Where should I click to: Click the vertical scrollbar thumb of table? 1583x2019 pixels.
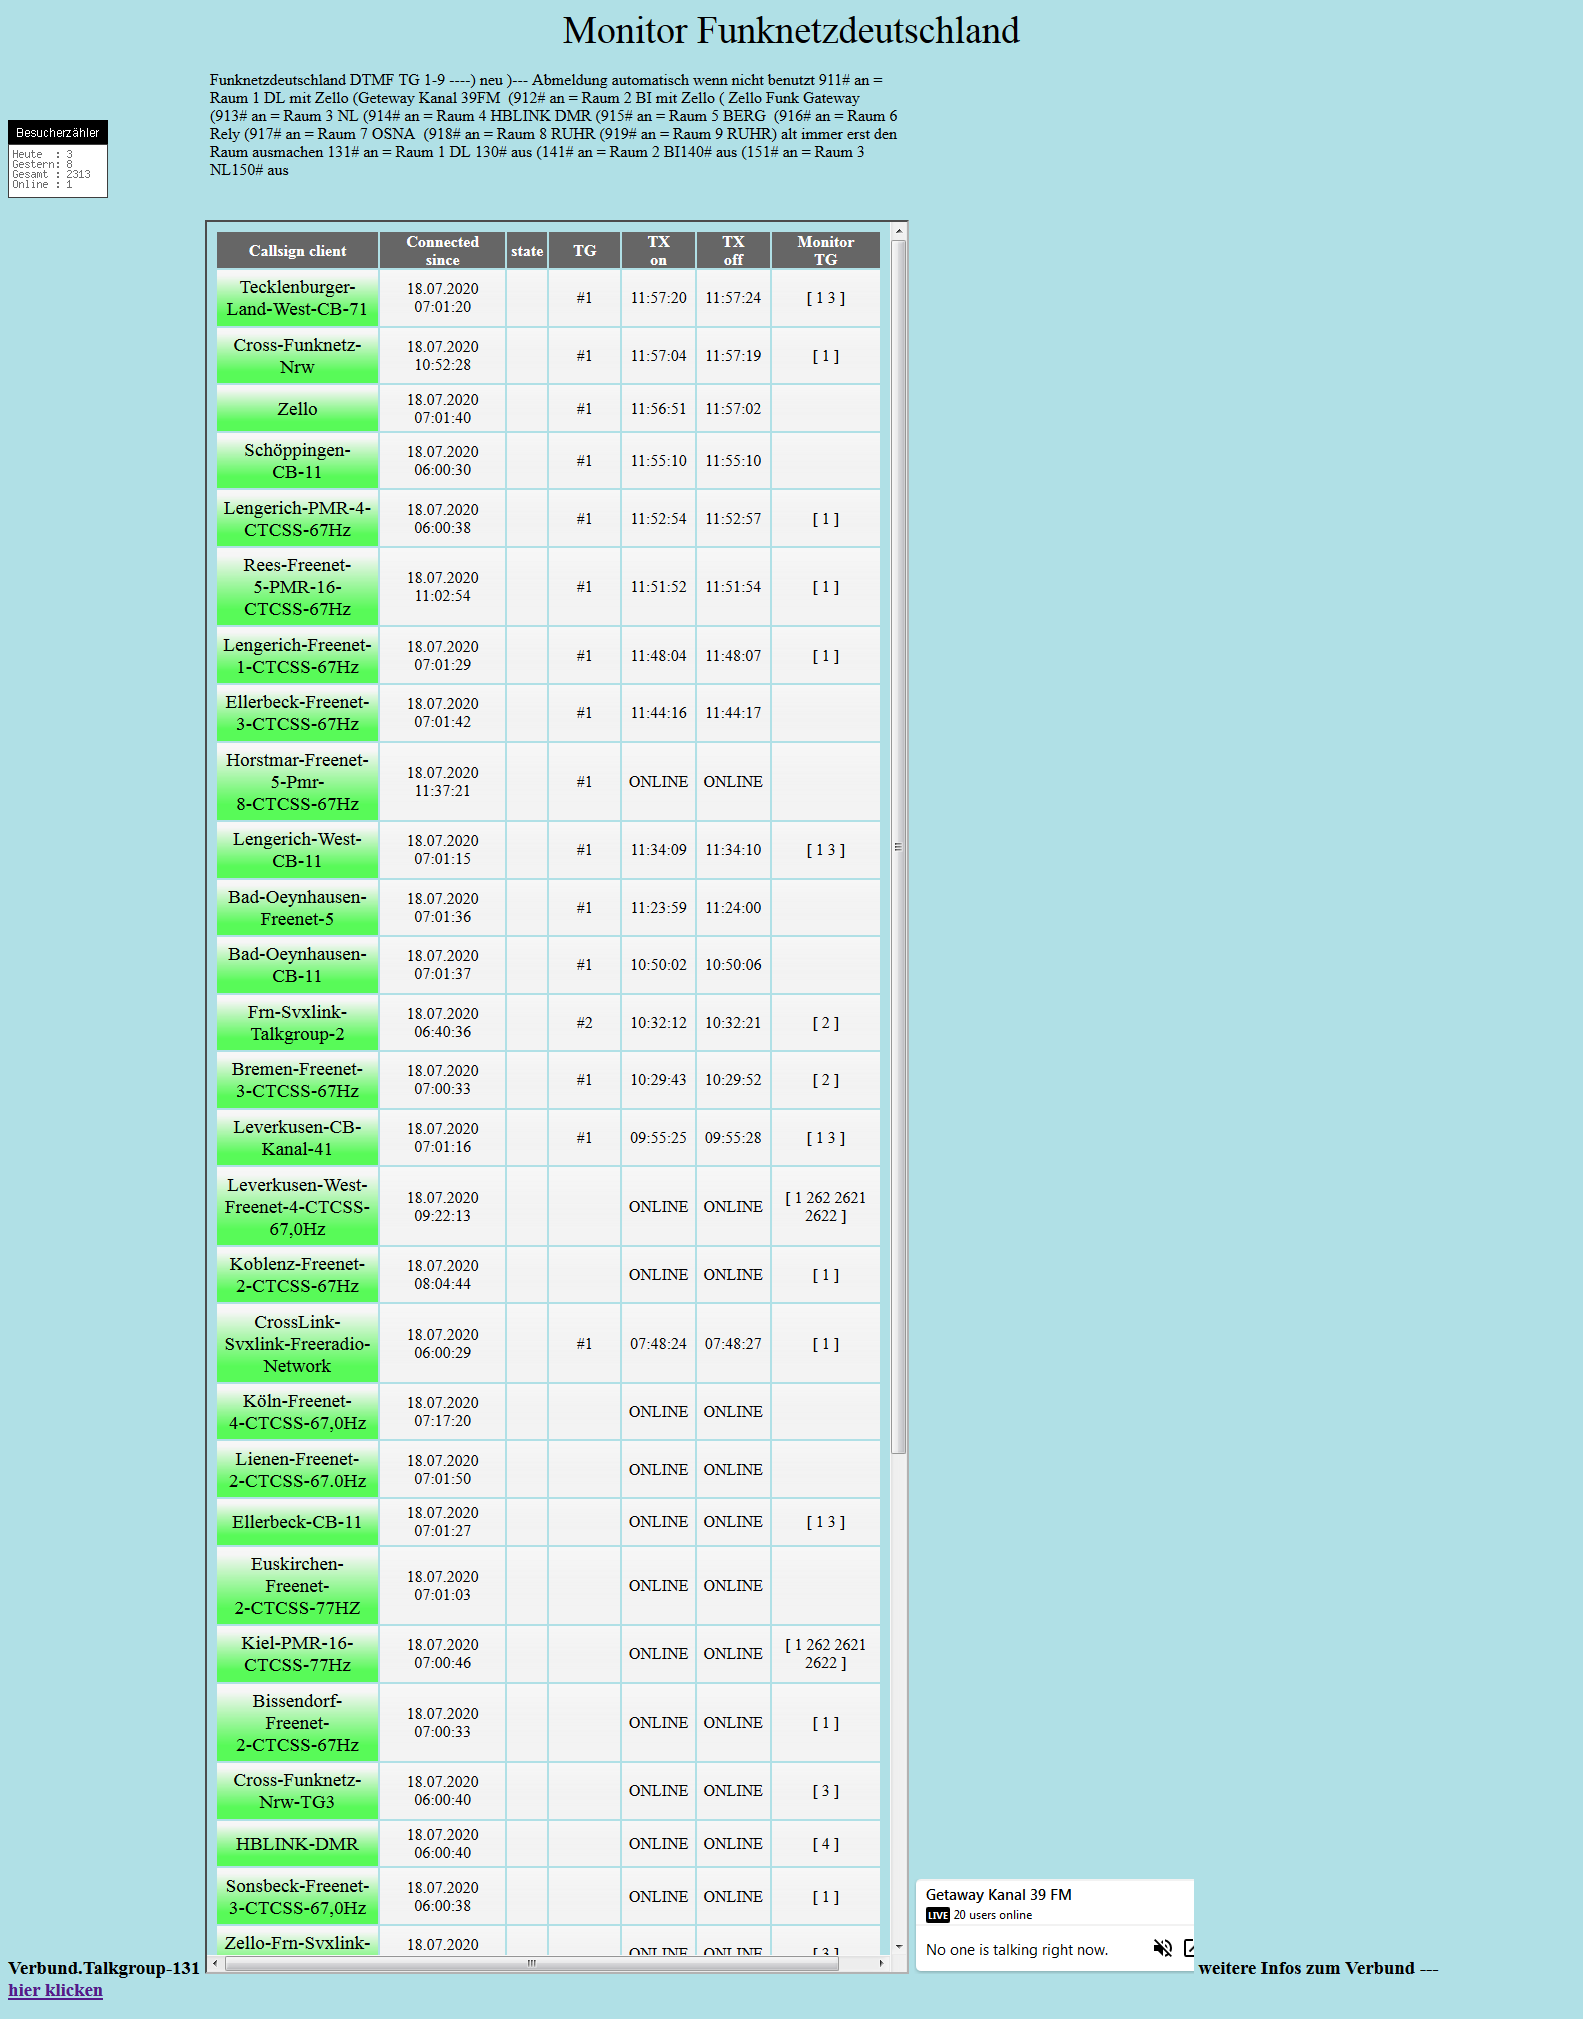(899, 846)
